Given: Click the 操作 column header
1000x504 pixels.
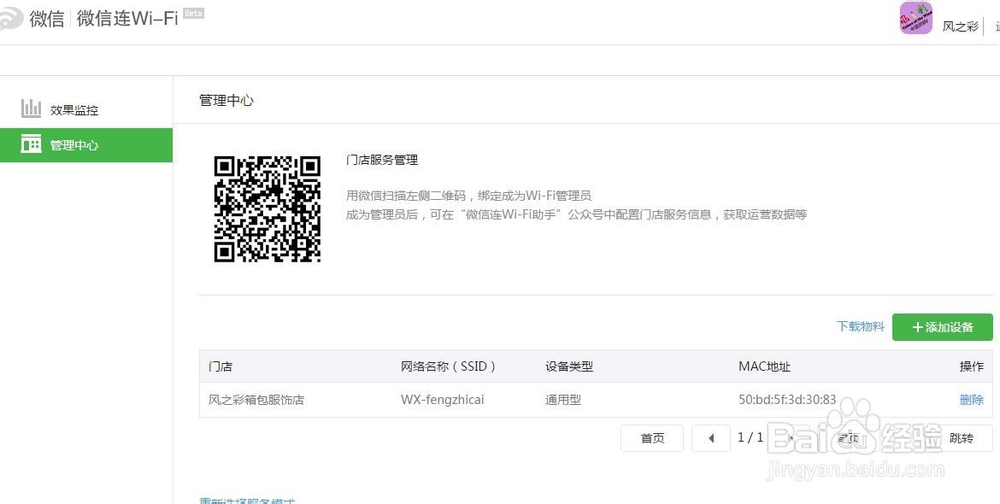Looking at the screenshot, I should tap(971, 366).
